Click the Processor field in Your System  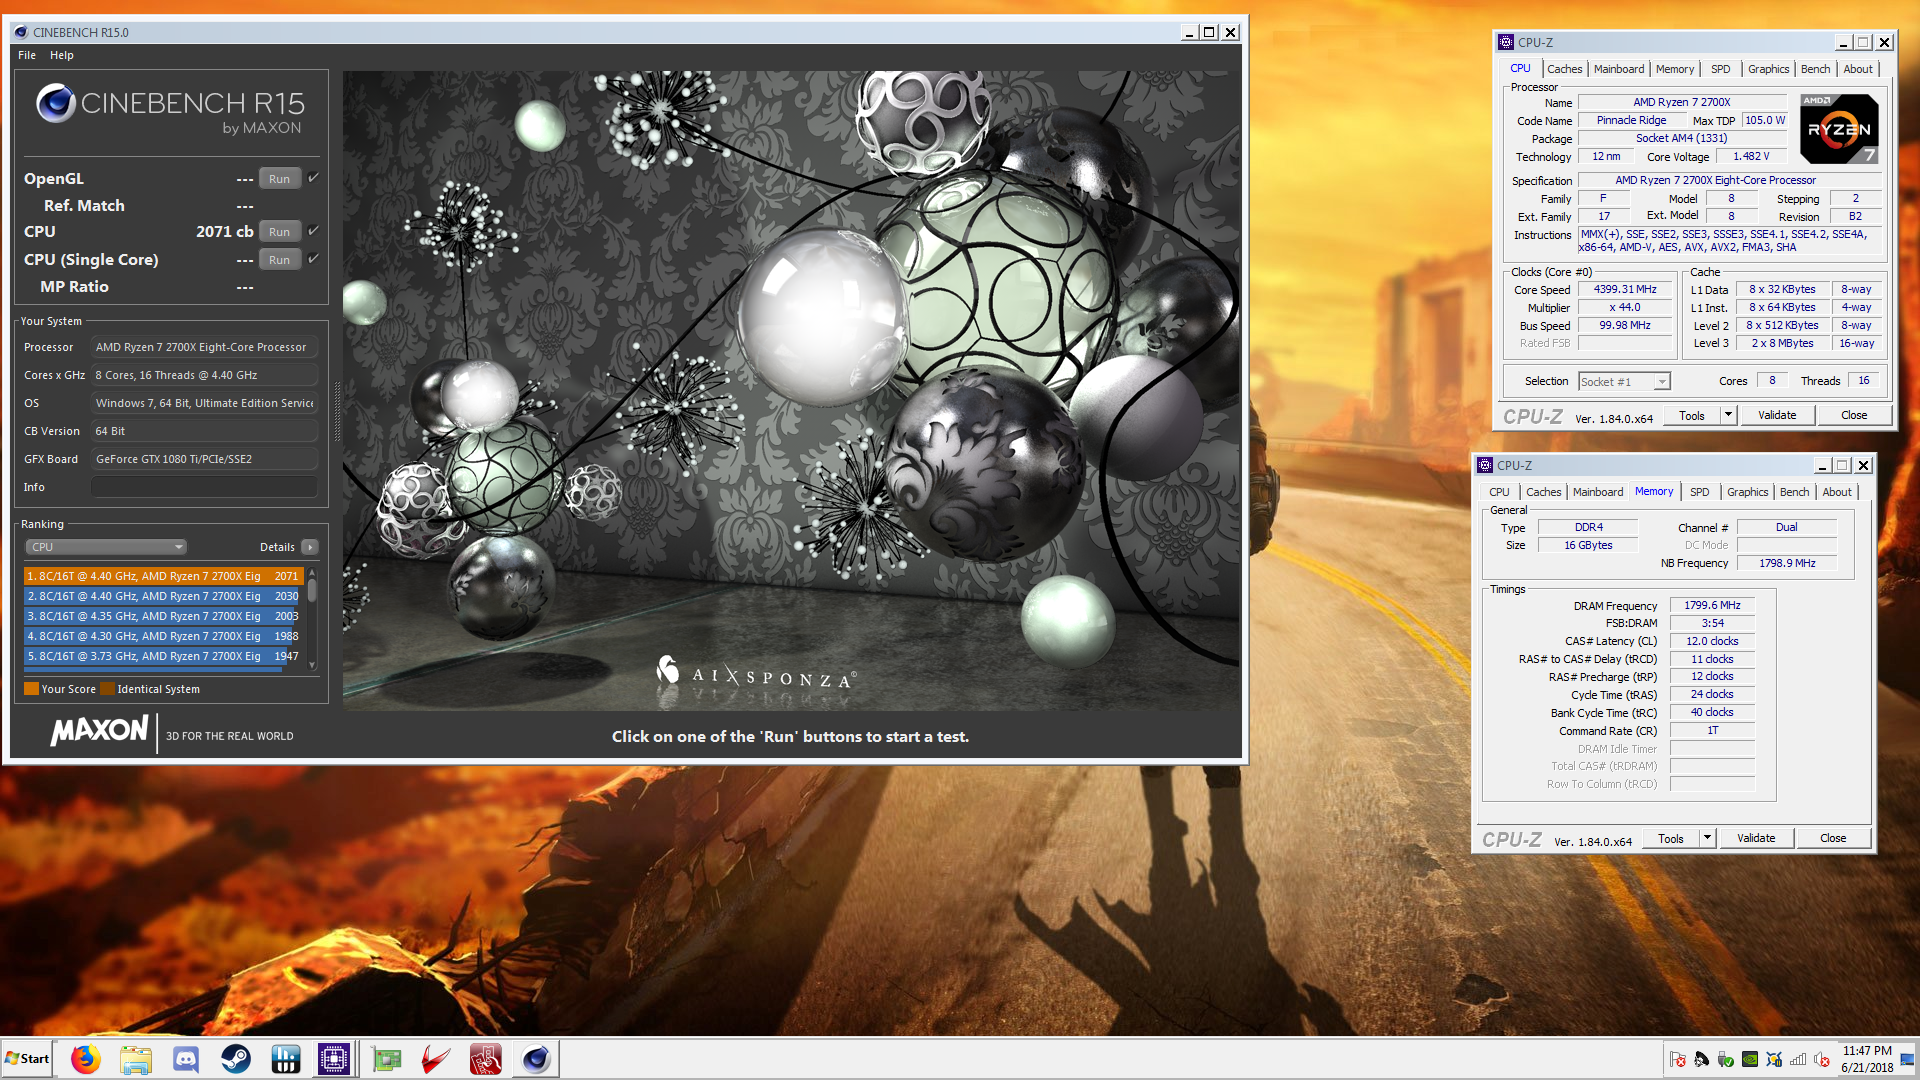(204, 347)
